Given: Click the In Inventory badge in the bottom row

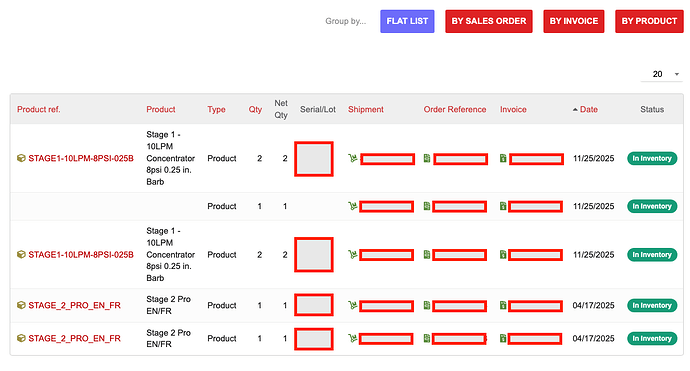Looking at the screenshot, I should click(x=652, y=338).
